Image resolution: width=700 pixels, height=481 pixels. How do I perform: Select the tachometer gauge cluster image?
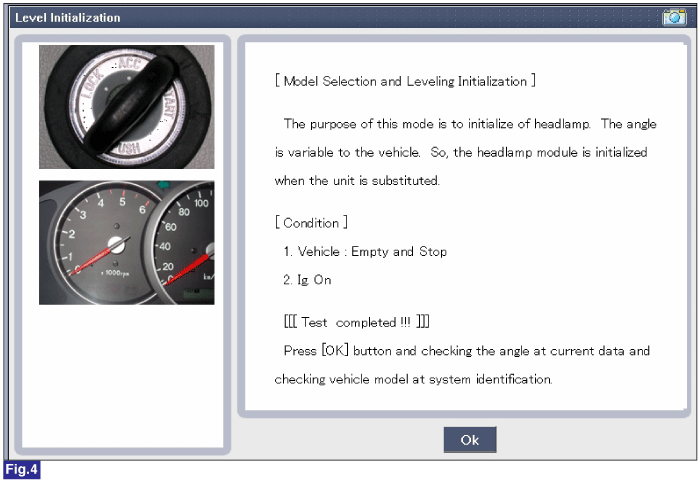(127, 243)
